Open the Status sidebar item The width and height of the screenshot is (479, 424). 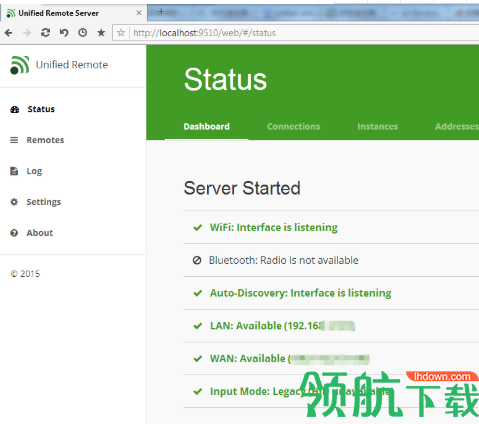pyautogui.click(x=41, y=109)
